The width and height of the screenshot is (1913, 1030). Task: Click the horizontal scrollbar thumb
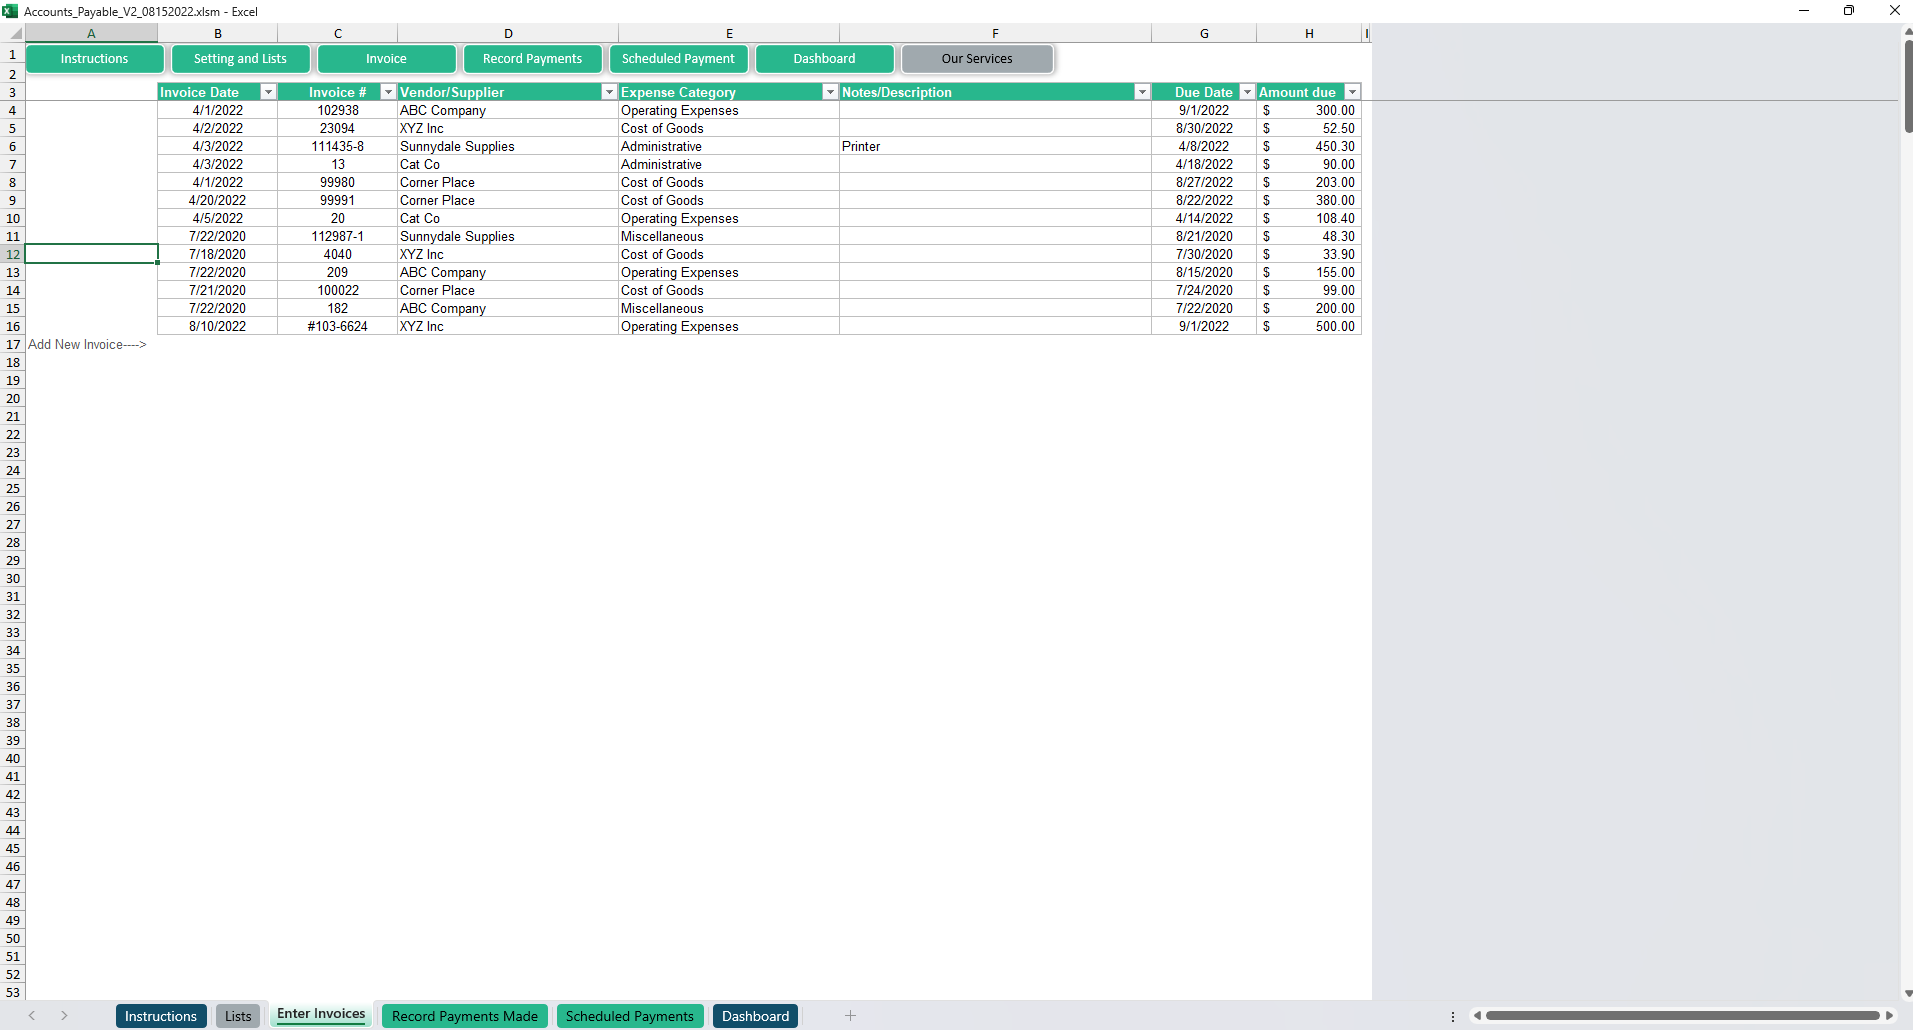[1682, 1016]
